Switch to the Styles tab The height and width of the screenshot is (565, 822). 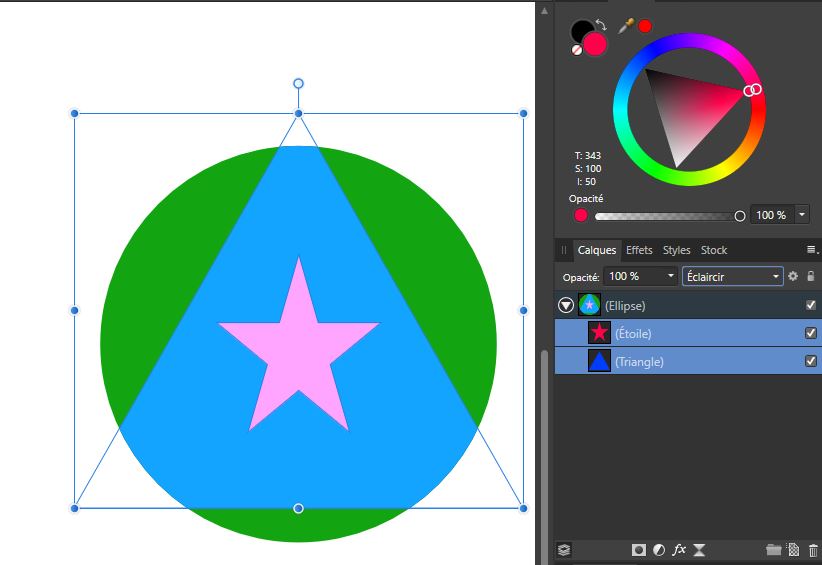pos(676,250)
